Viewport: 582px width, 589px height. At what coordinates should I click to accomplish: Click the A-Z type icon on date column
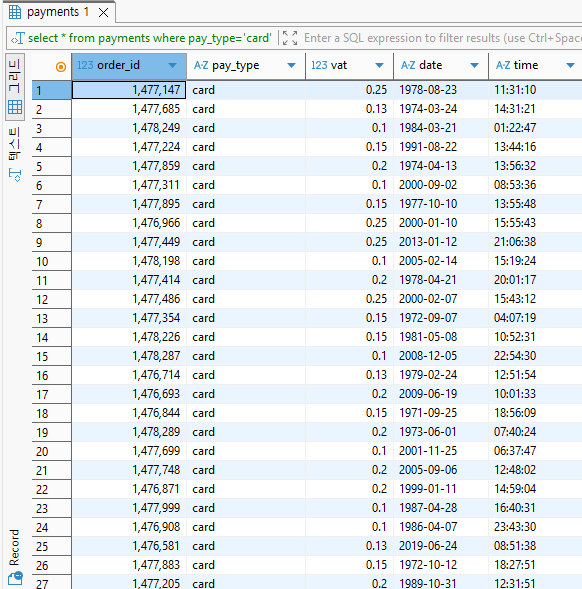click(408, 65)
